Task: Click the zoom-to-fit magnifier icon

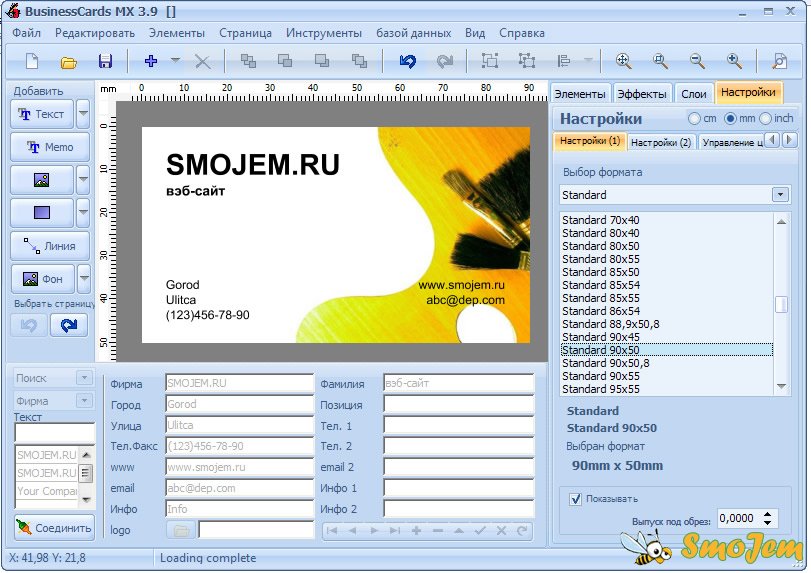Action: pyautogui.click(x=624, y=61)
